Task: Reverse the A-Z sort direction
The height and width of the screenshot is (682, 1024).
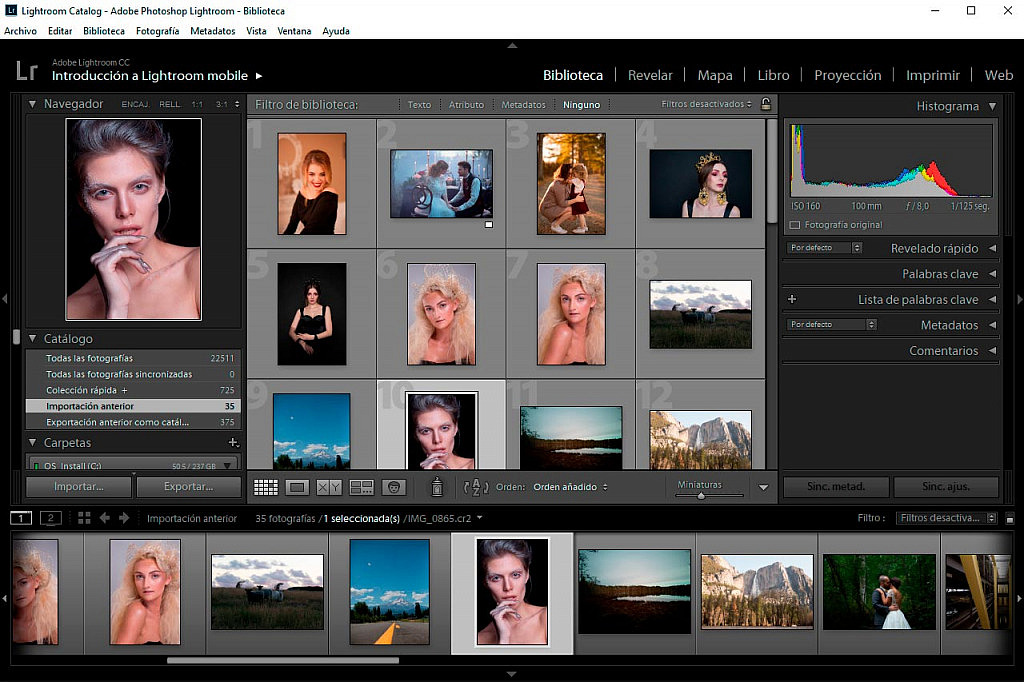Action: point(476,487)
